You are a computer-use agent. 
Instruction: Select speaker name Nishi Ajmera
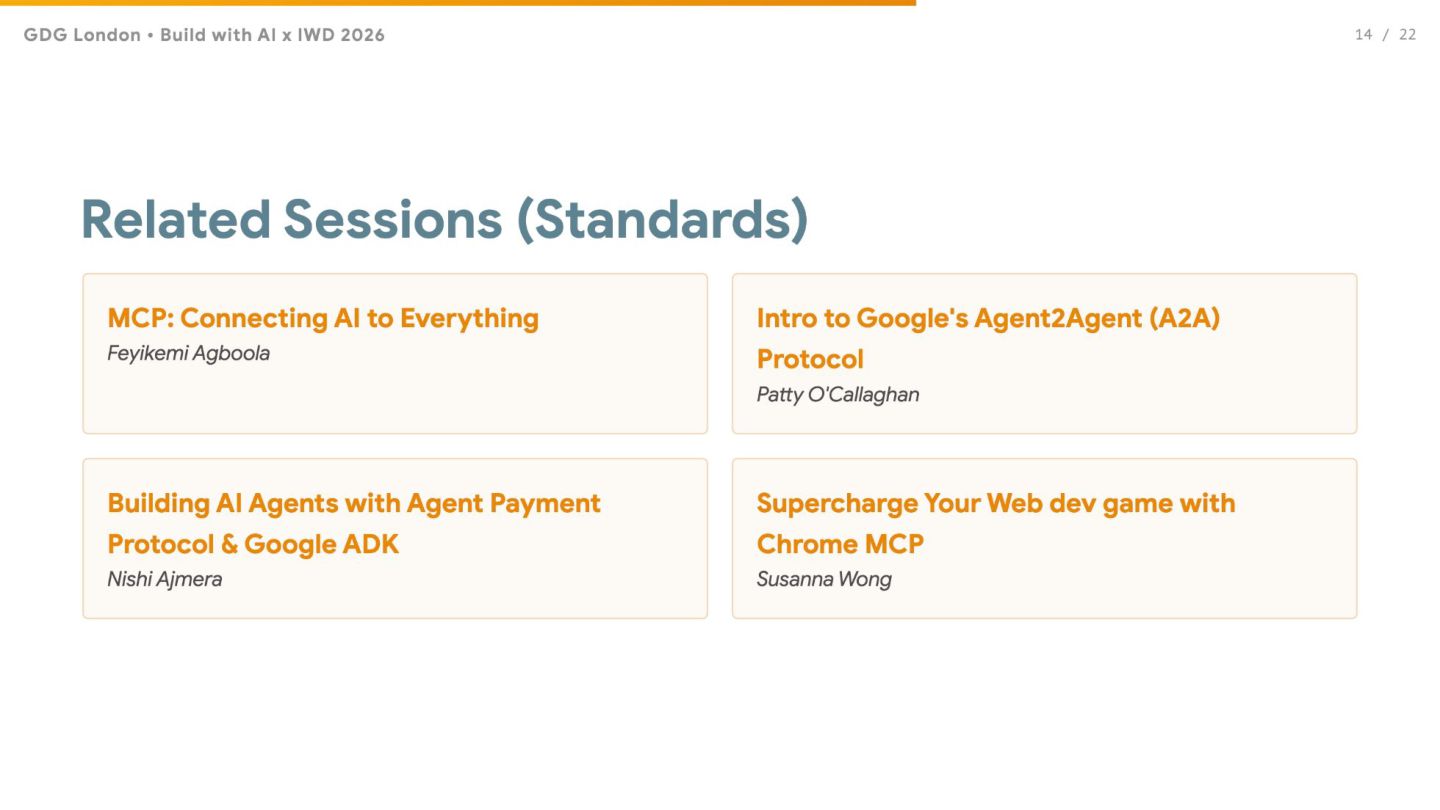pos(164,579)
